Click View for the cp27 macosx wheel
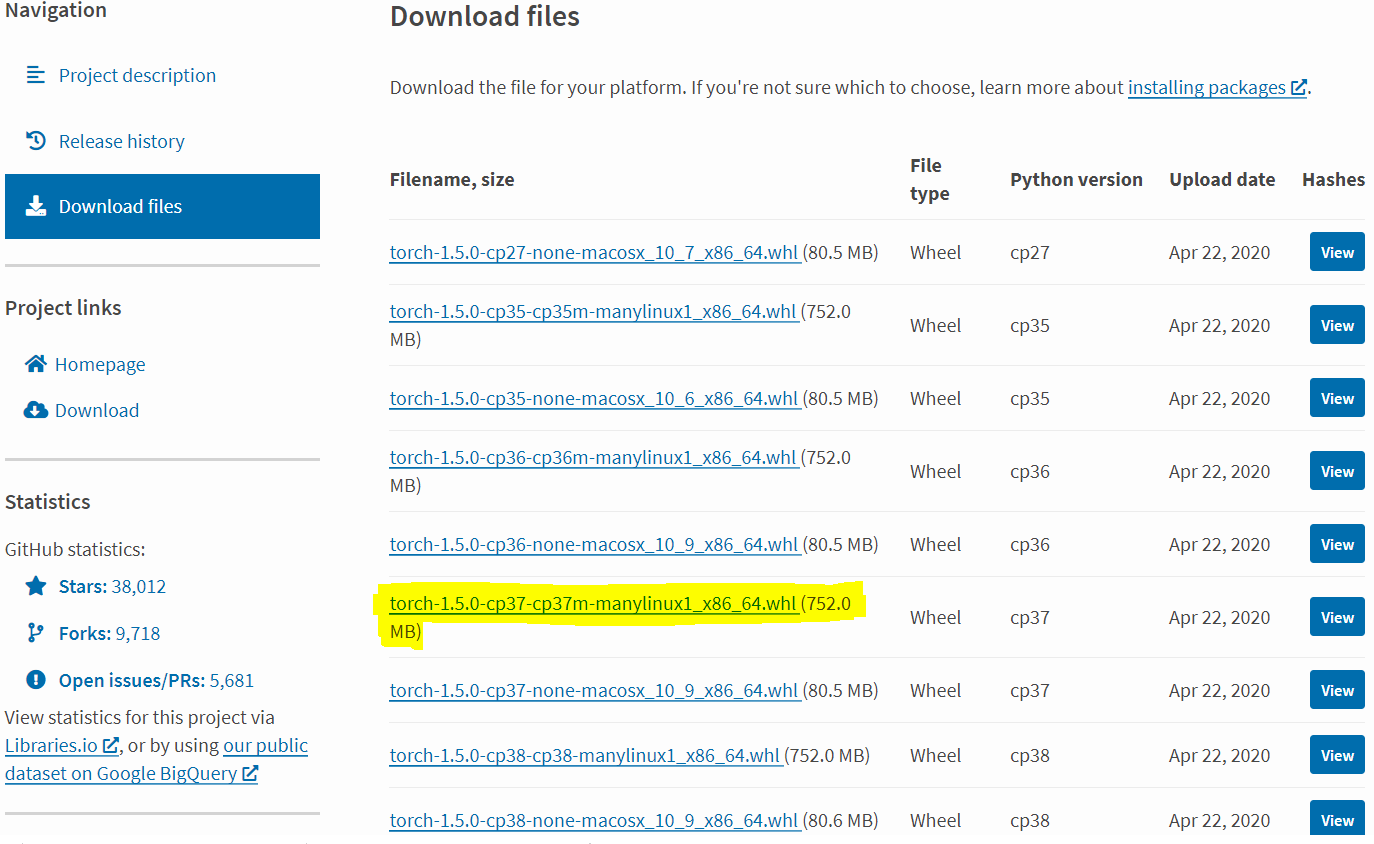 click(1336, 251)
